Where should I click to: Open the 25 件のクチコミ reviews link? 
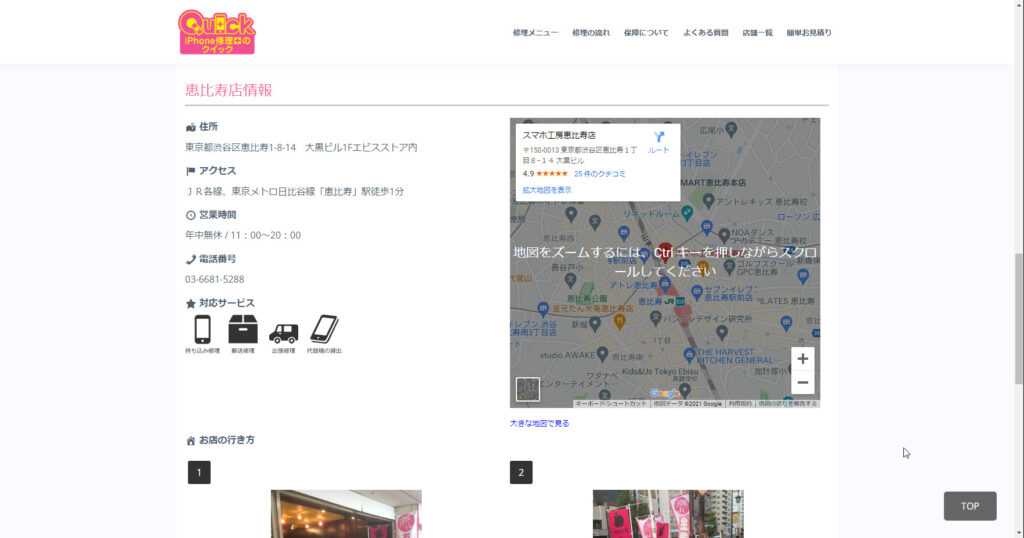pos(600,174)
